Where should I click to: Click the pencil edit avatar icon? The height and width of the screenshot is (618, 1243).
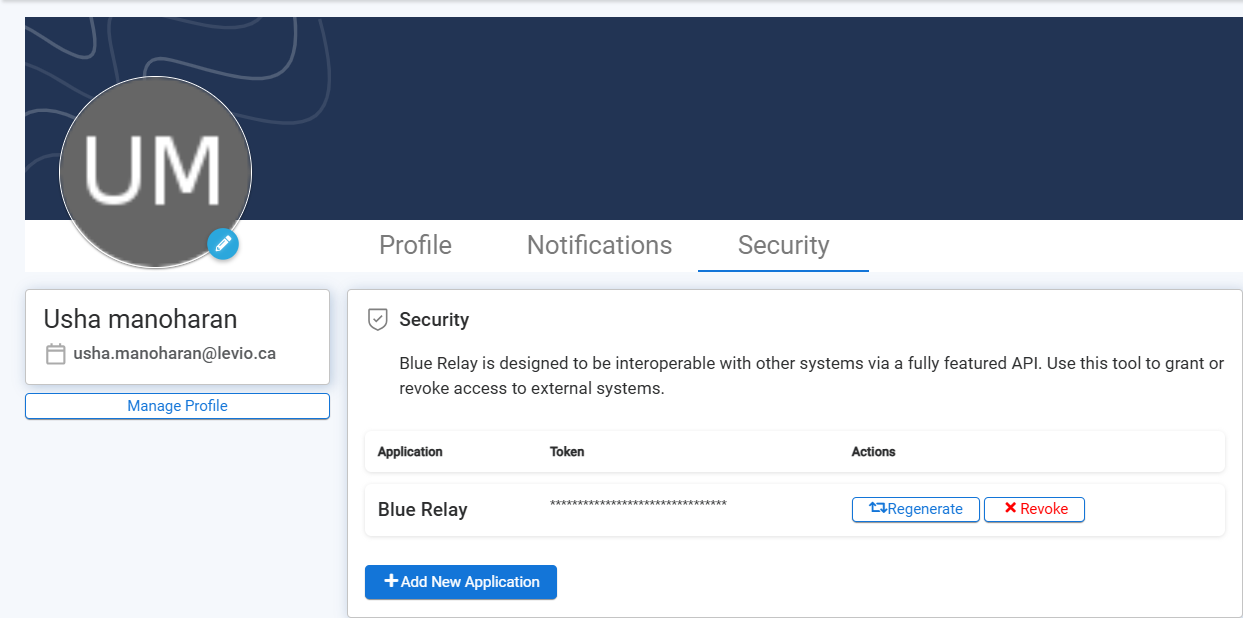coord(223,243)
